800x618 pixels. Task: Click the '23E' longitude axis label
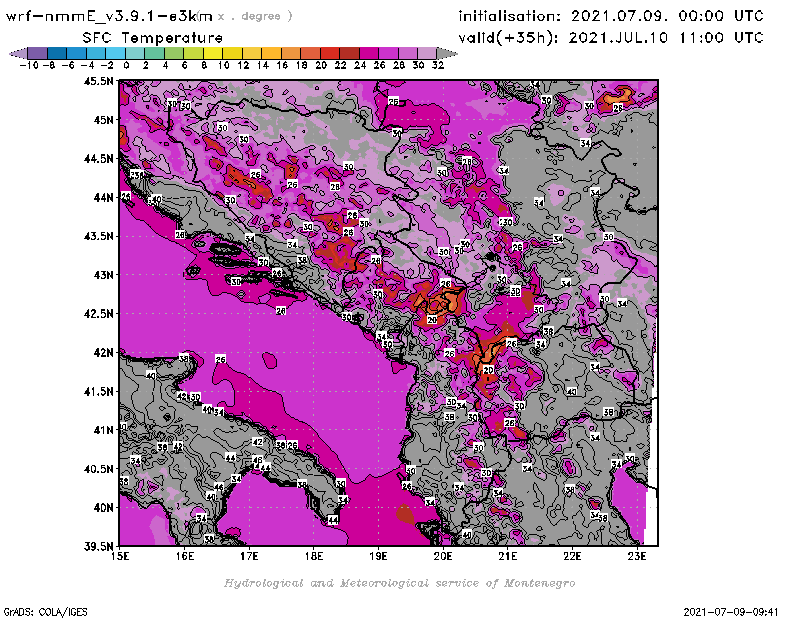click(x=637, y=556)
